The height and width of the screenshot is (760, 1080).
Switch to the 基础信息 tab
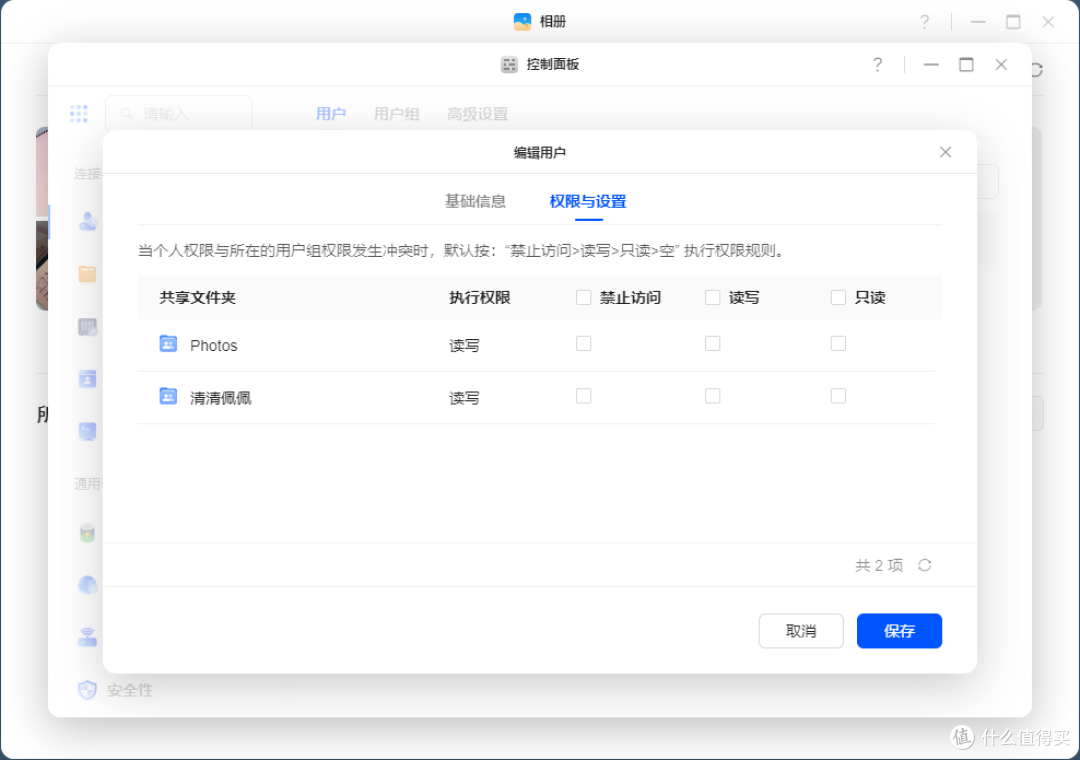(475, 201)
